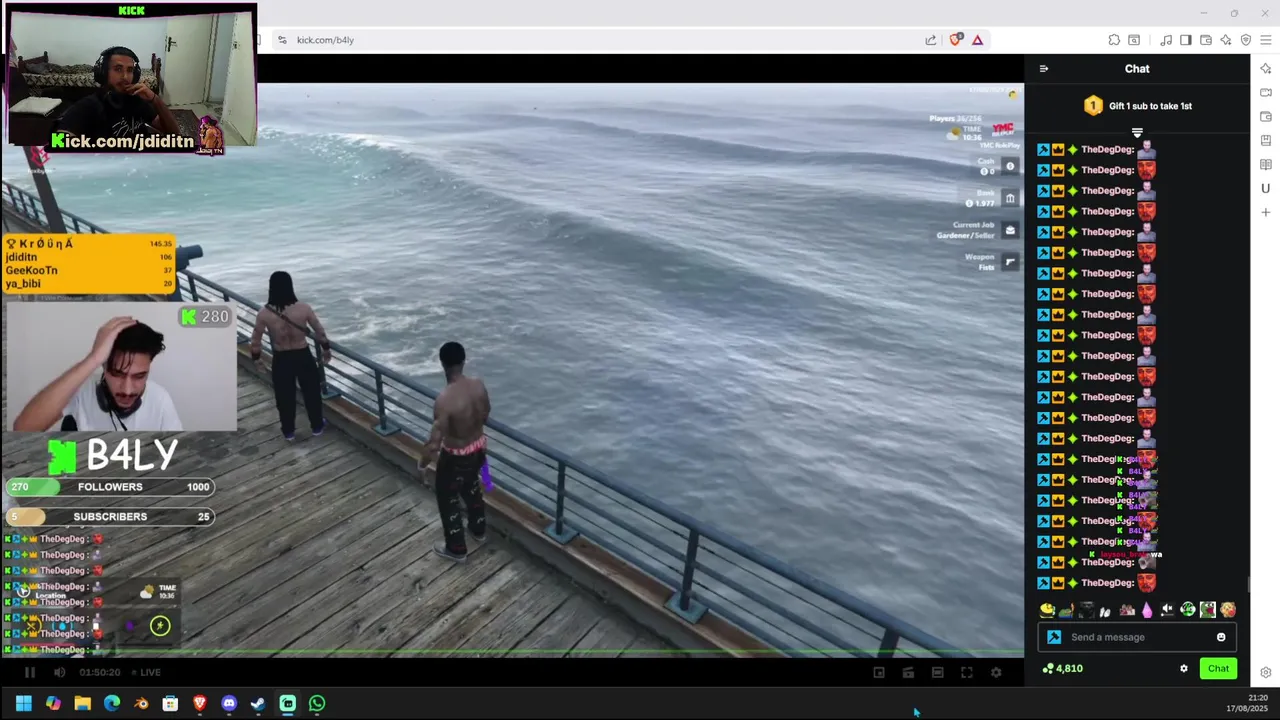Screen dimensions: 1280x720
Task: Expand the gift leaderboard handle
Action: pyautogui.click(x=1137, y=132)
